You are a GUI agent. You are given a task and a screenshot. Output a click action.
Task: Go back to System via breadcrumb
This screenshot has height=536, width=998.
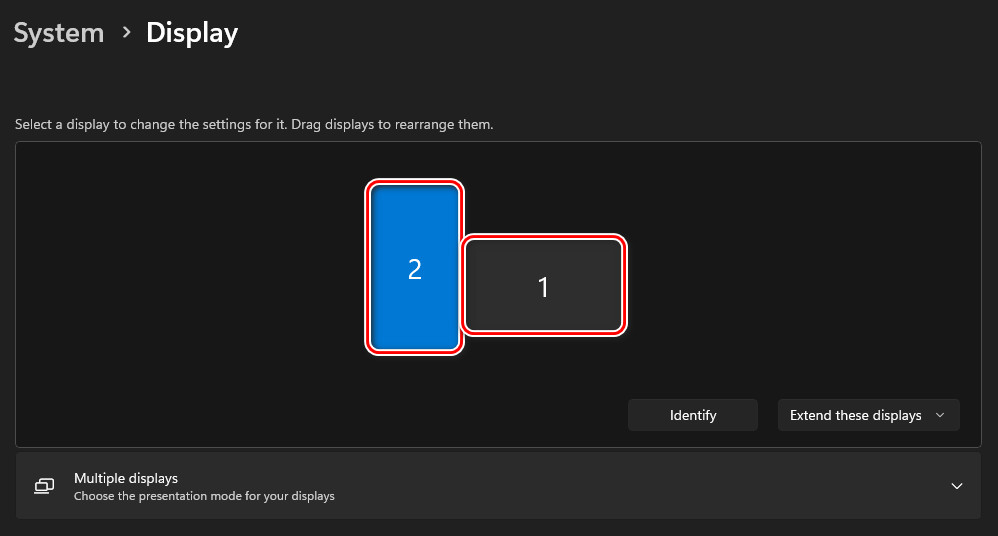click(x=59, y=33)
